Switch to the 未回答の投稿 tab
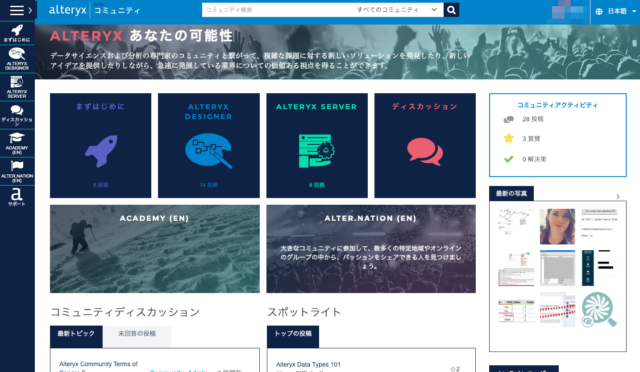The height and width of the screenshot is (372, 640). click(137, 334)
